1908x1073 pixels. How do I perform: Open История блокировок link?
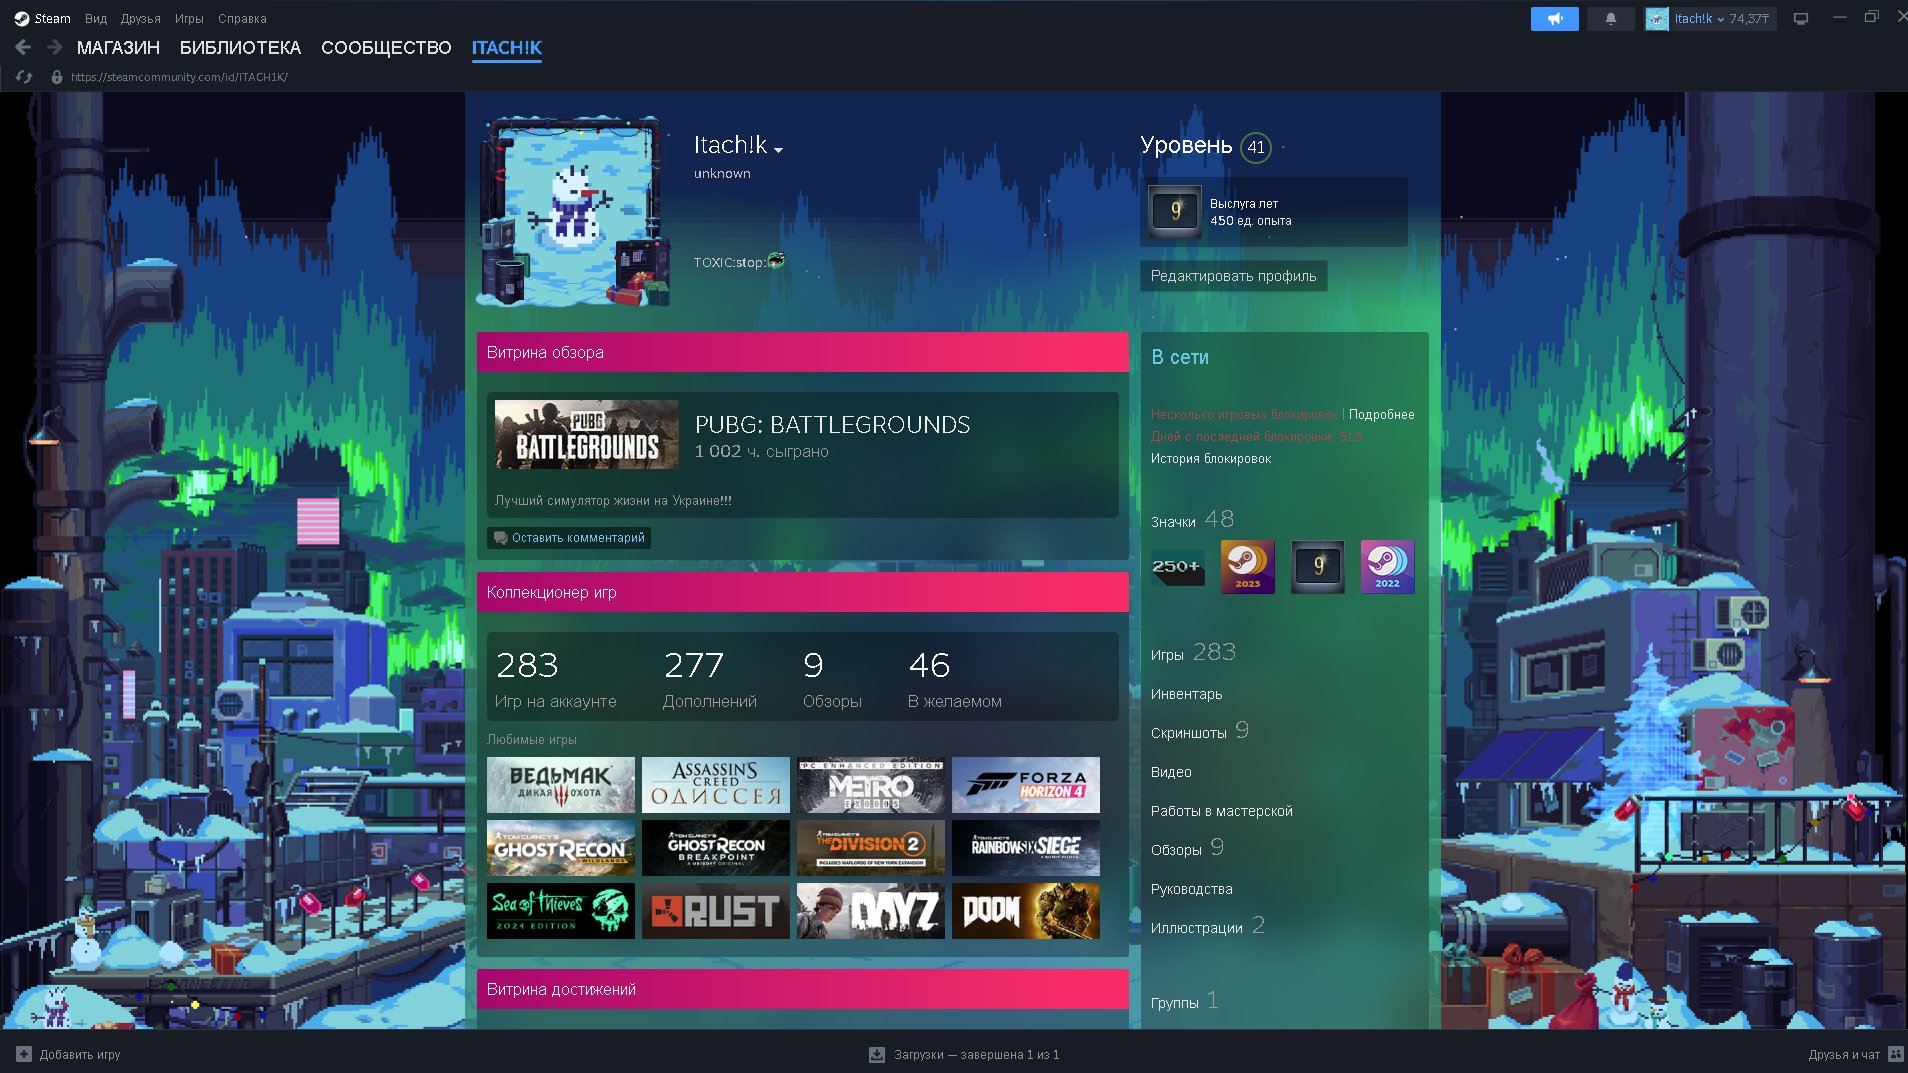tap(1210, 458)
